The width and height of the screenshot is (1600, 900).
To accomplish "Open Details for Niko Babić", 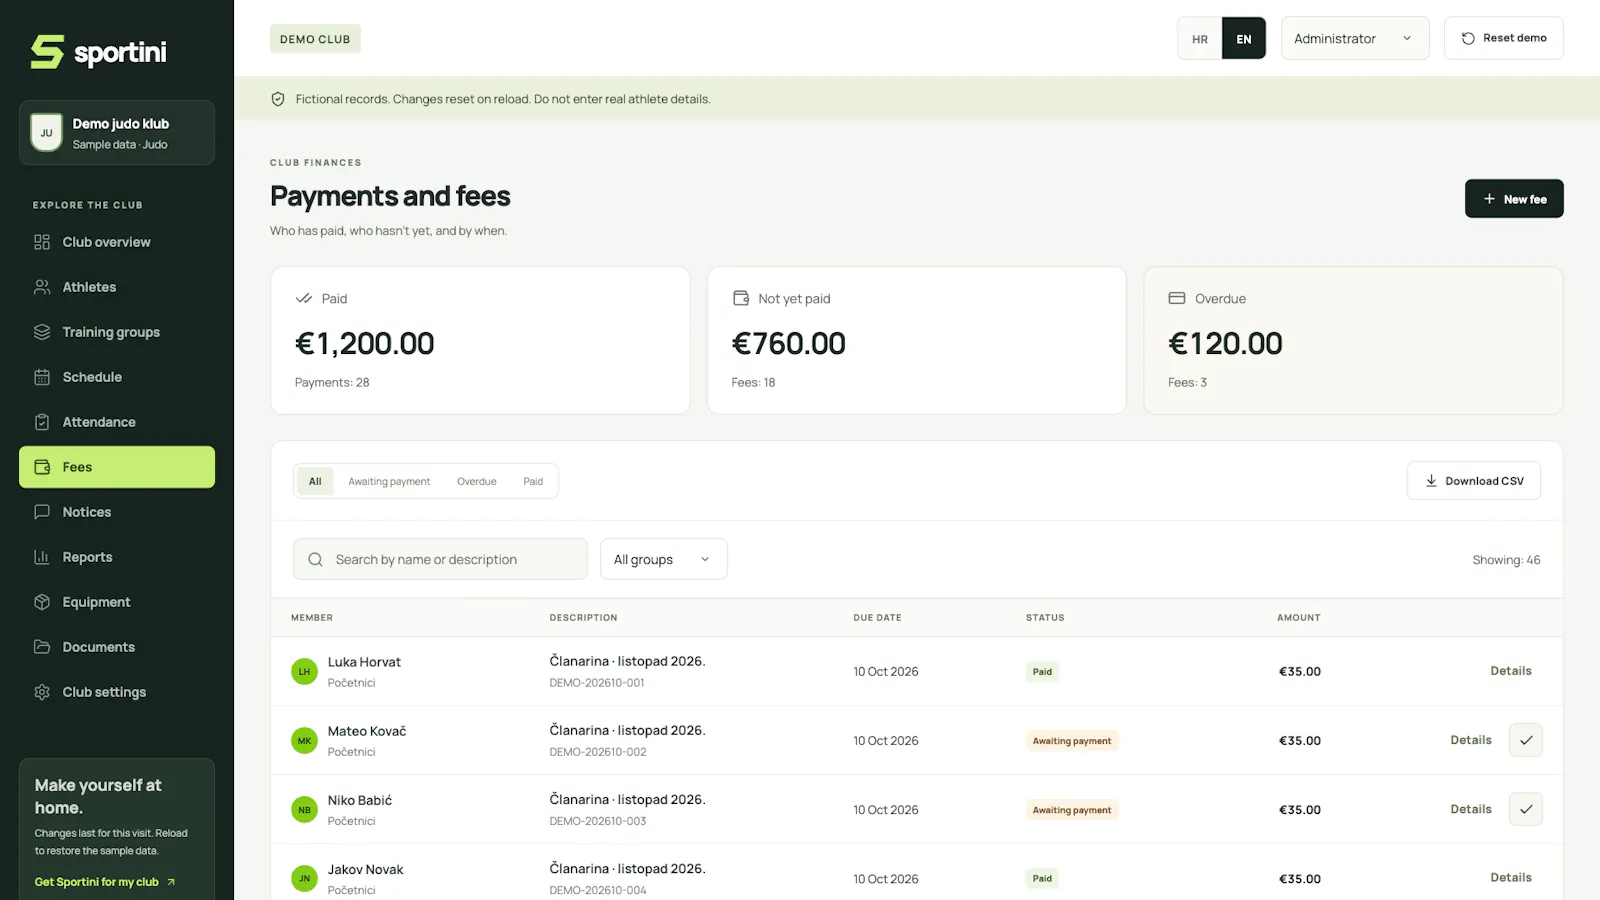I will pyautogui.click(x=1471, y=809).
